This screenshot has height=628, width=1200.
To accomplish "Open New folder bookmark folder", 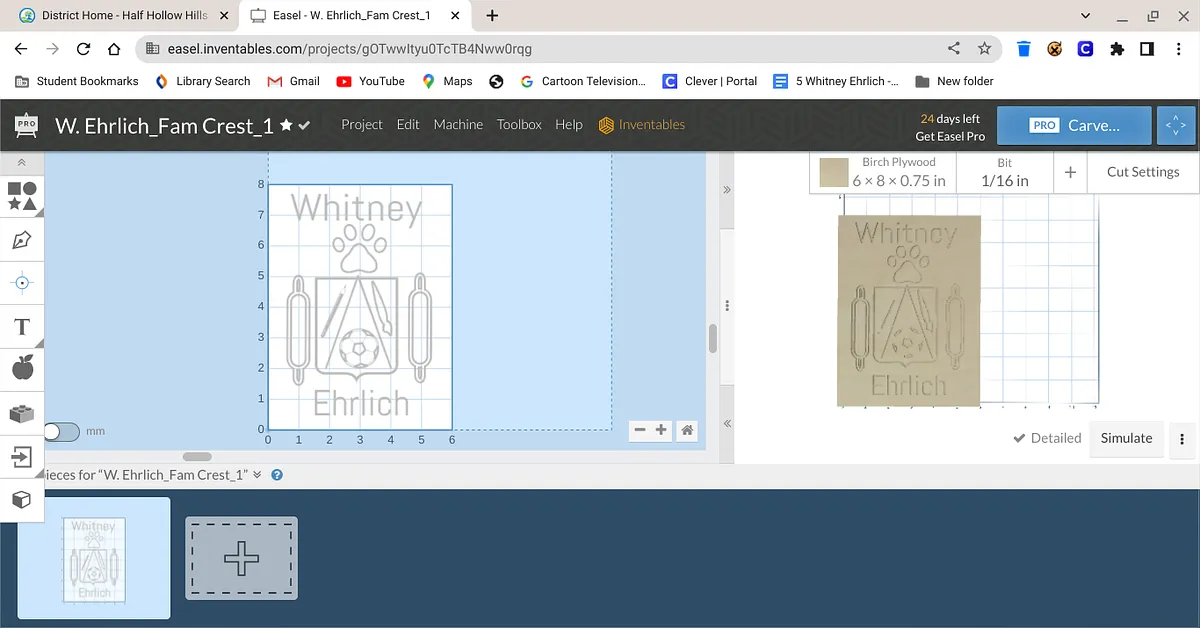I will pos(954,81).
